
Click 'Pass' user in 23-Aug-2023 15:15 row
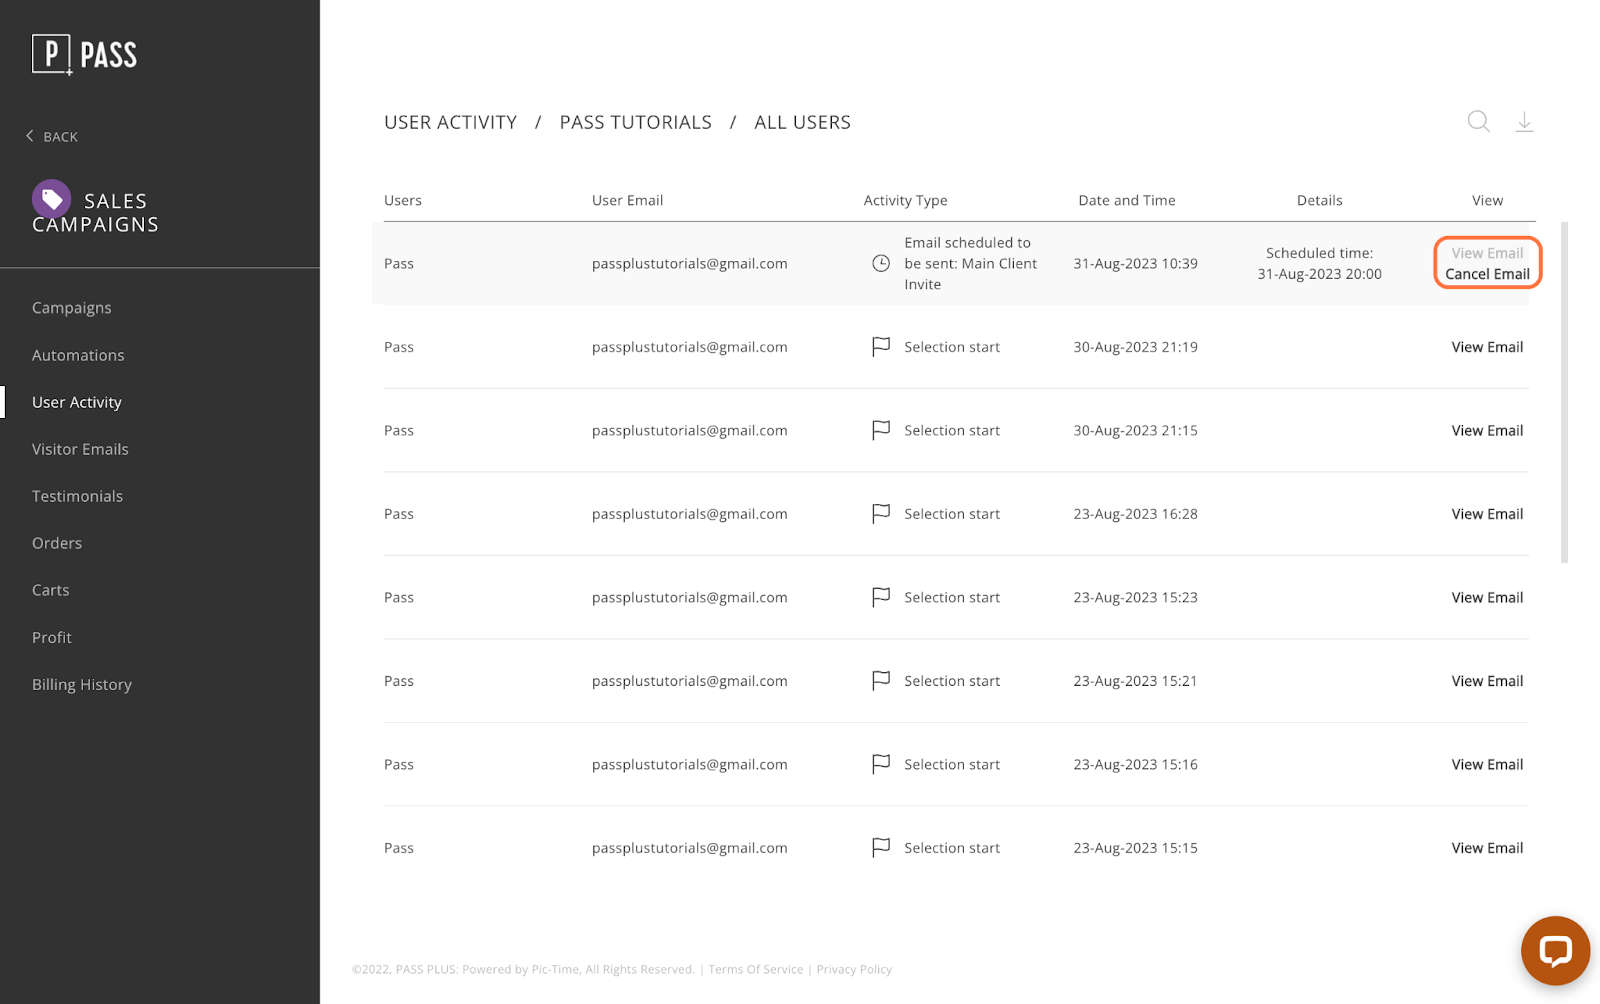point(398,848)
